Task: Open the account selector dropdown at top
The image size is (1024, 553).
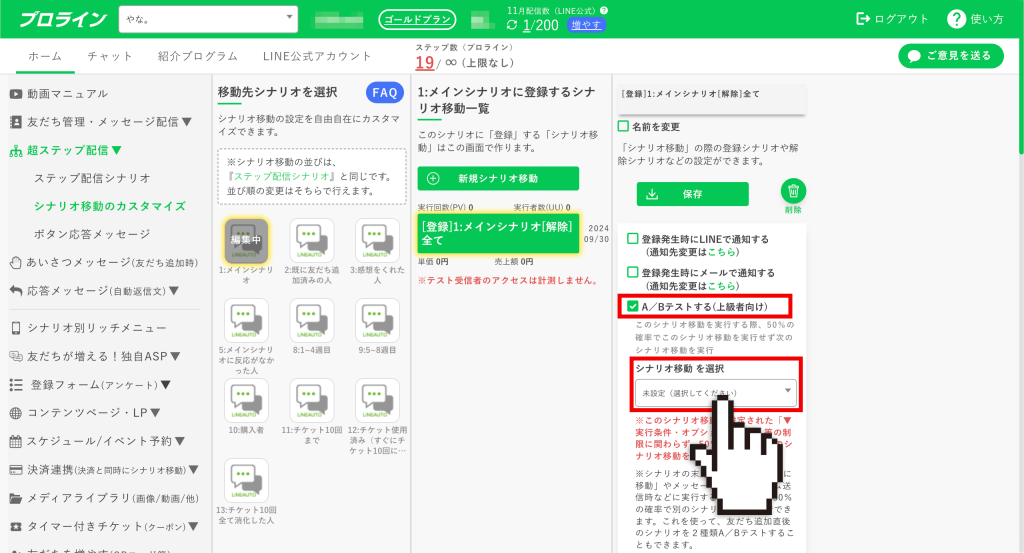Action: (x=208, y=19)
